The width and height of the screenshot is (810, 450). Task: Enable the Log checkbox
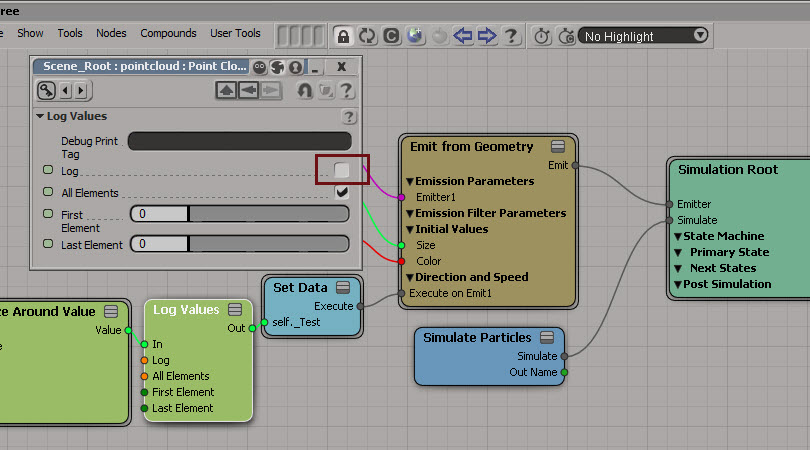click(342, 170)
